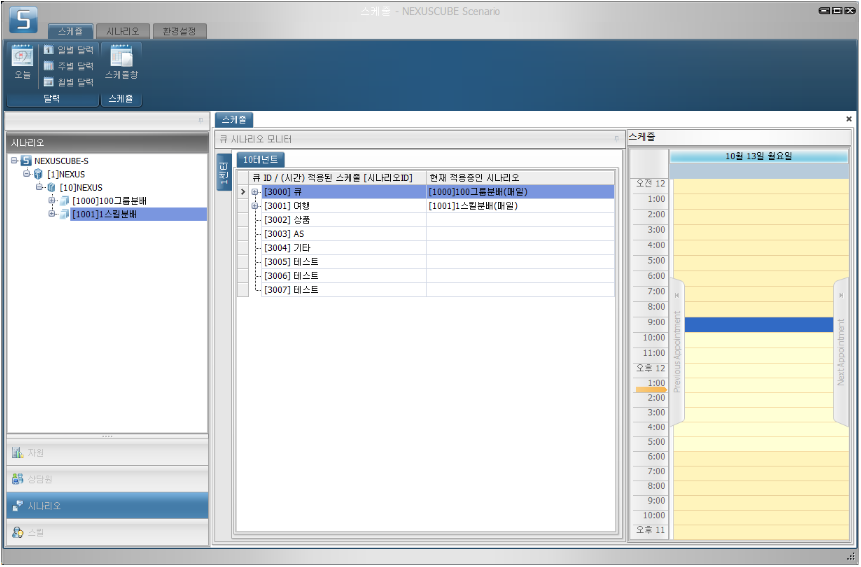The image size is (861, 567).
Task: Switch to 월별 달력 monthly calendar view
Action: pos(69,82)
